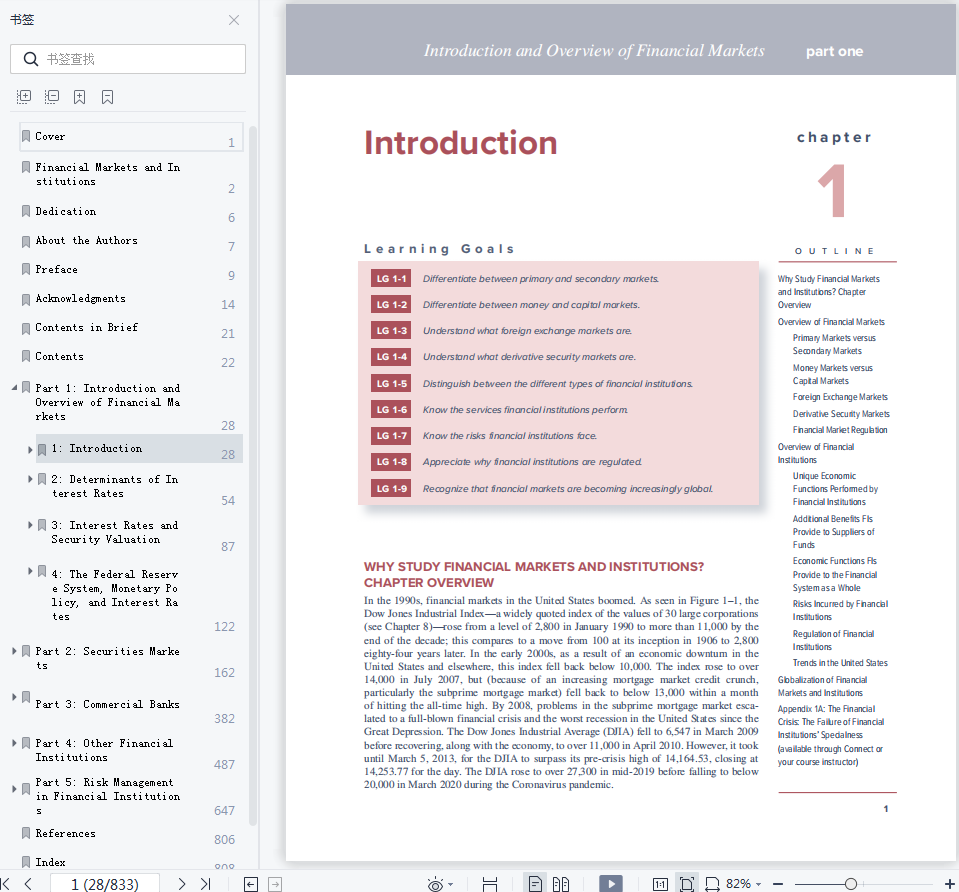Switch to two-page view
Screen dimensions: 959x892
click(561, 884)
